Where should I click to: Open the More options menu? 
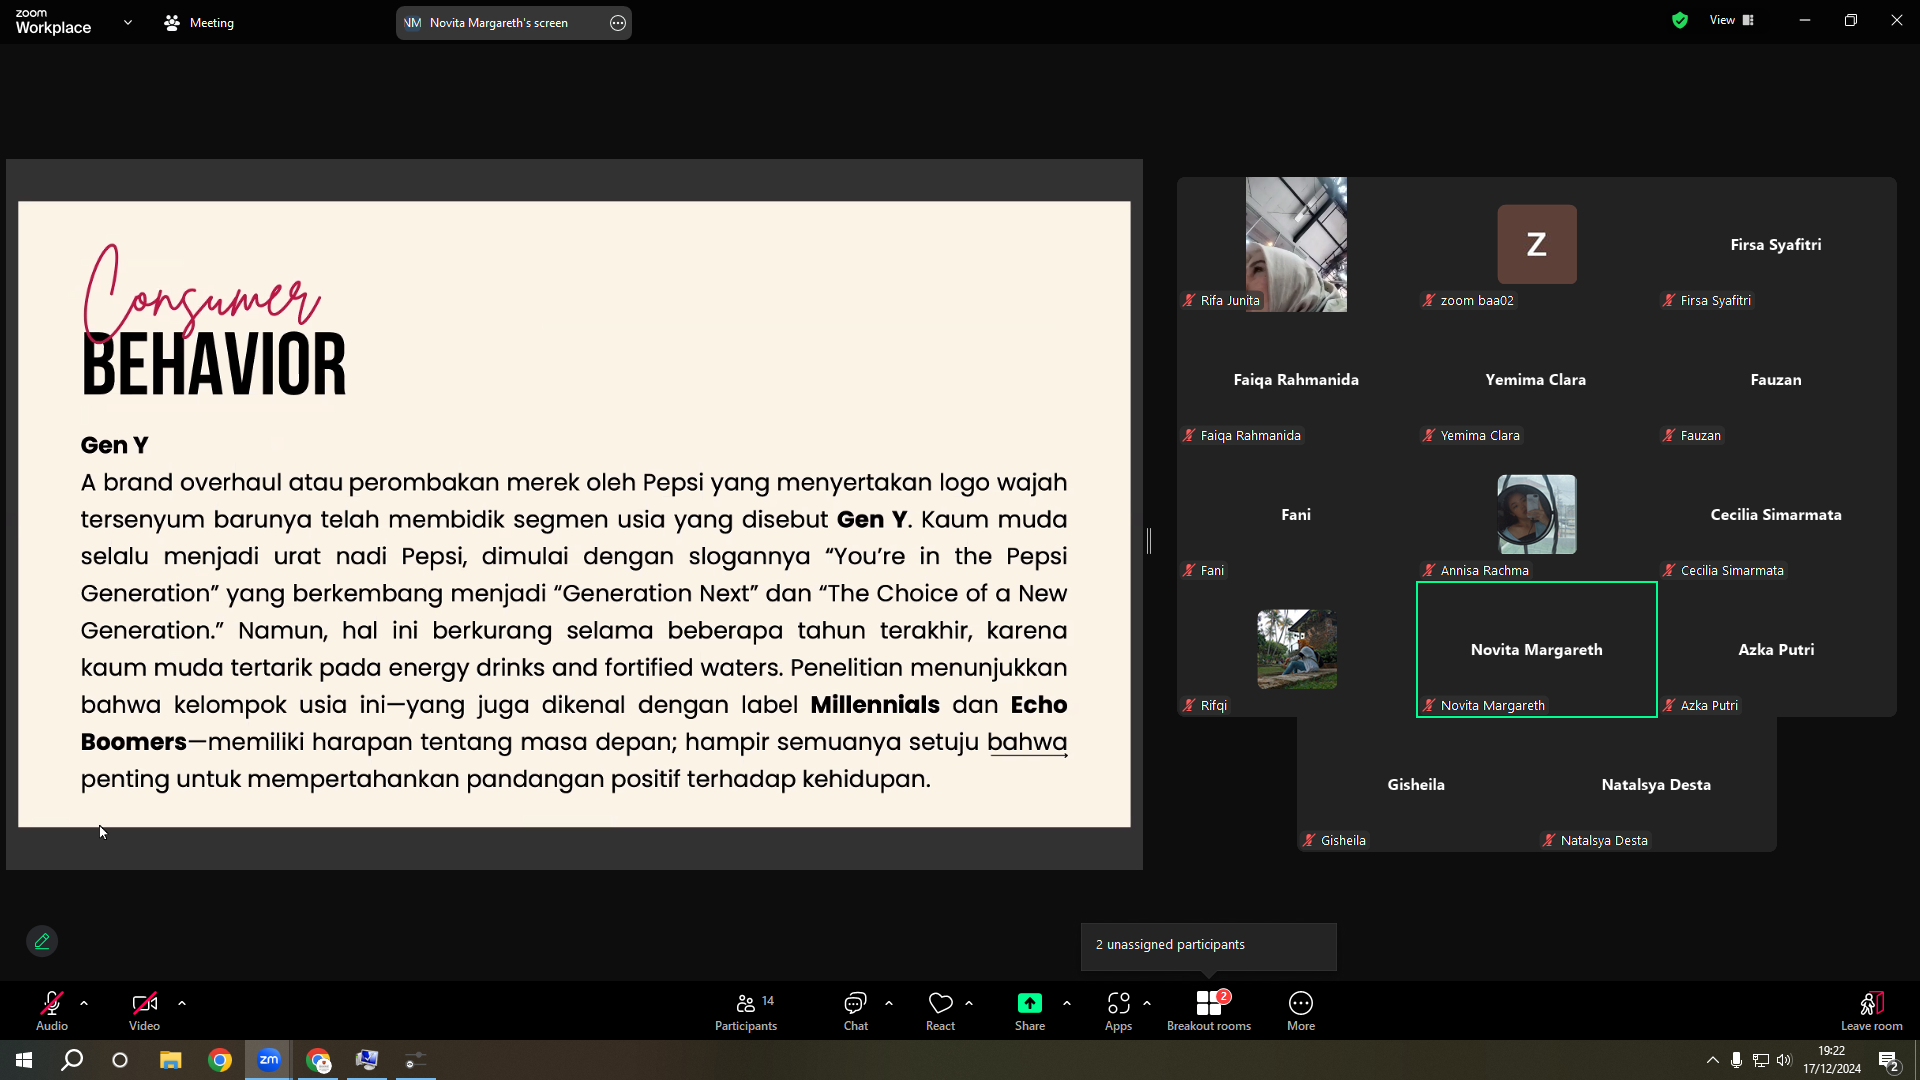(x=1301, y=1010)
